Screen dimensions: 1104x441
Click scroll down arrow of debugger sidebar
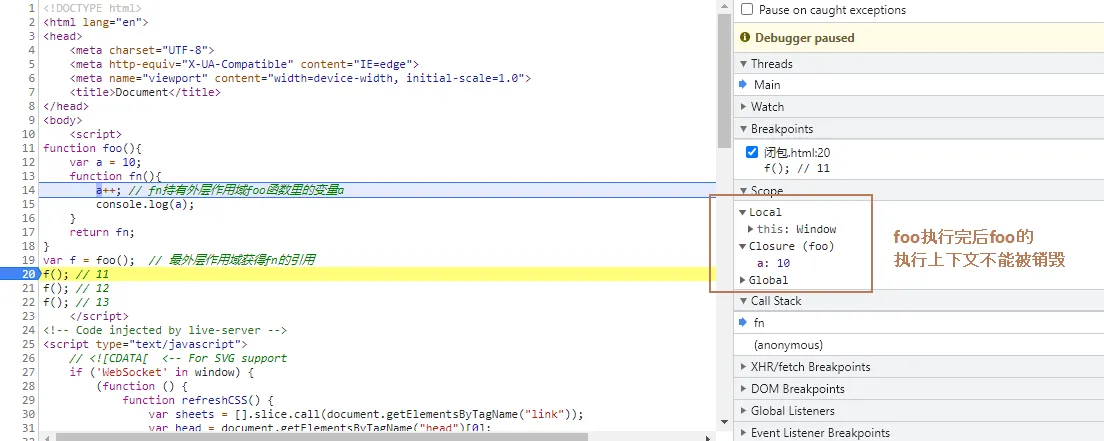click(725, 421)
